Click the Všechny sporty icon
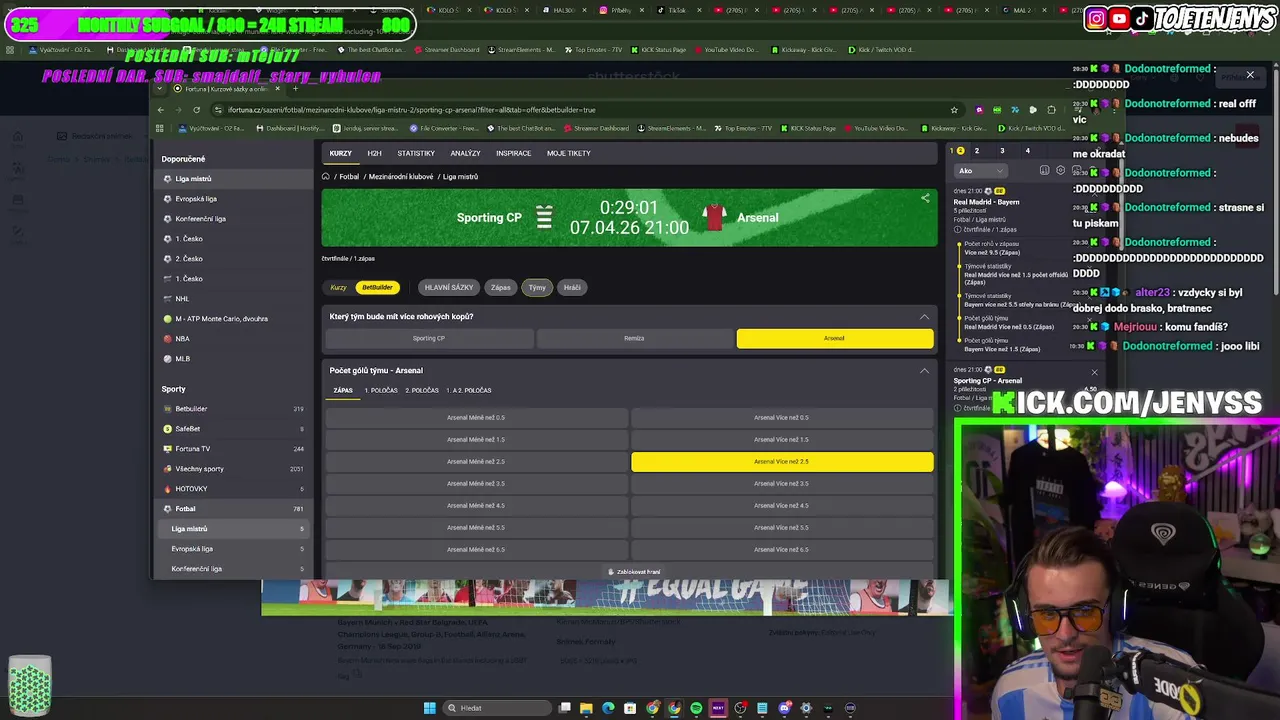 tap(167, 469)
